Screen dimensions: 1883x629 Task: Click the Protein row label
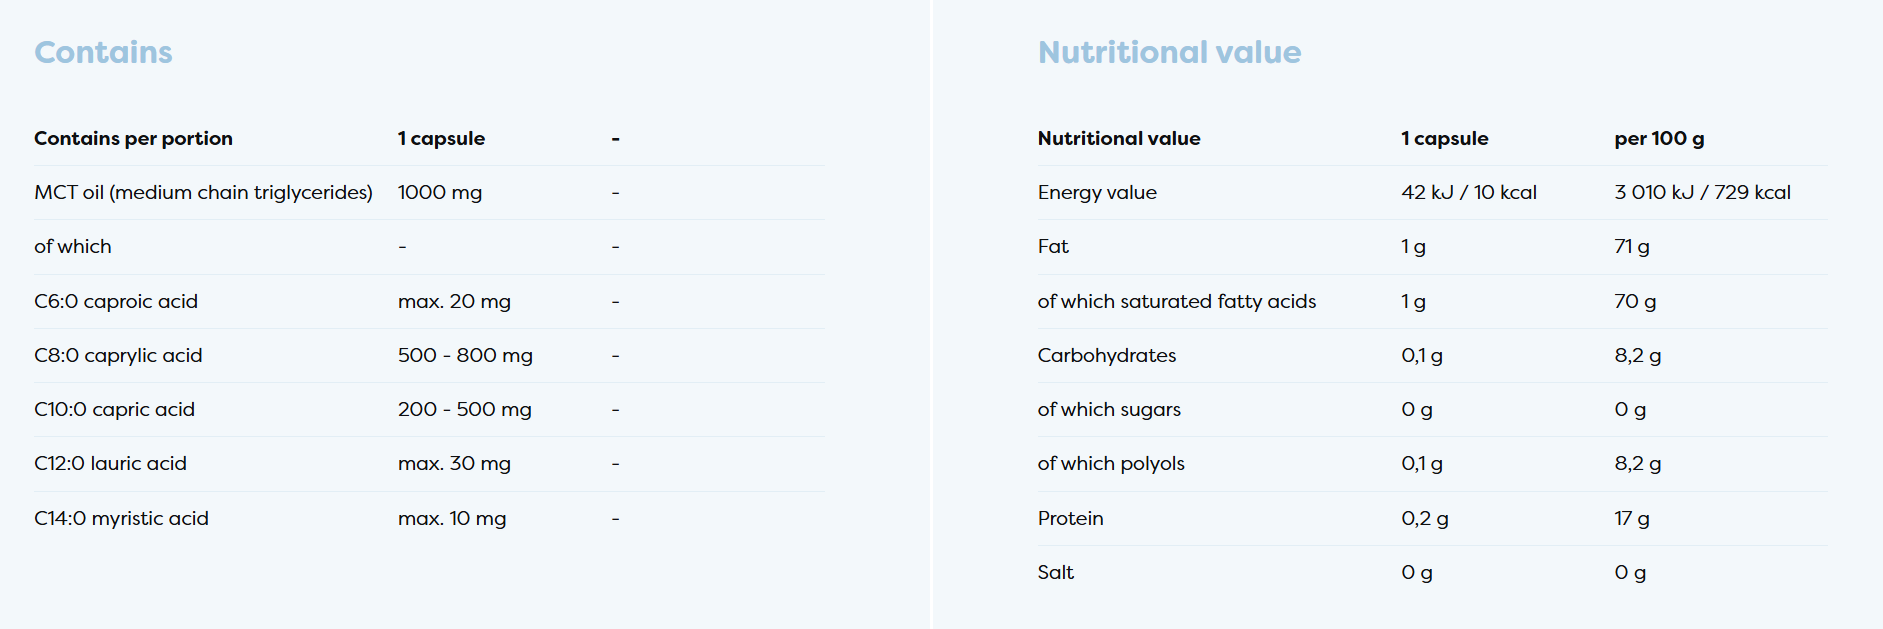(1070, 518)
